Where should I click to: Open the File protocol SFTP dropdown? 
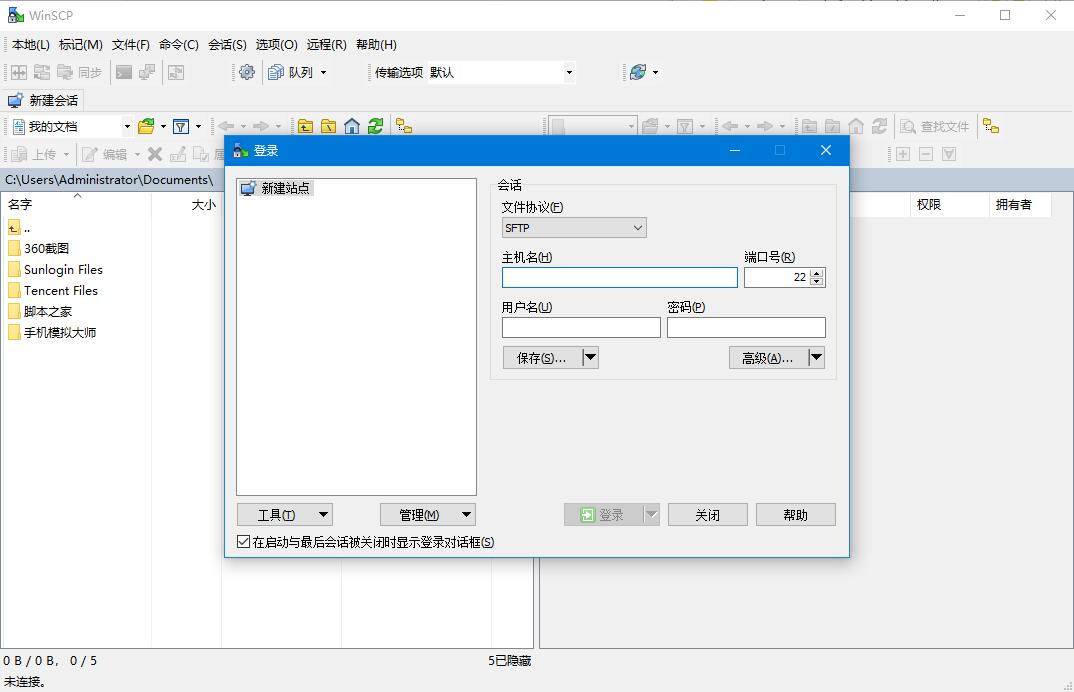(x=574, y=227)
